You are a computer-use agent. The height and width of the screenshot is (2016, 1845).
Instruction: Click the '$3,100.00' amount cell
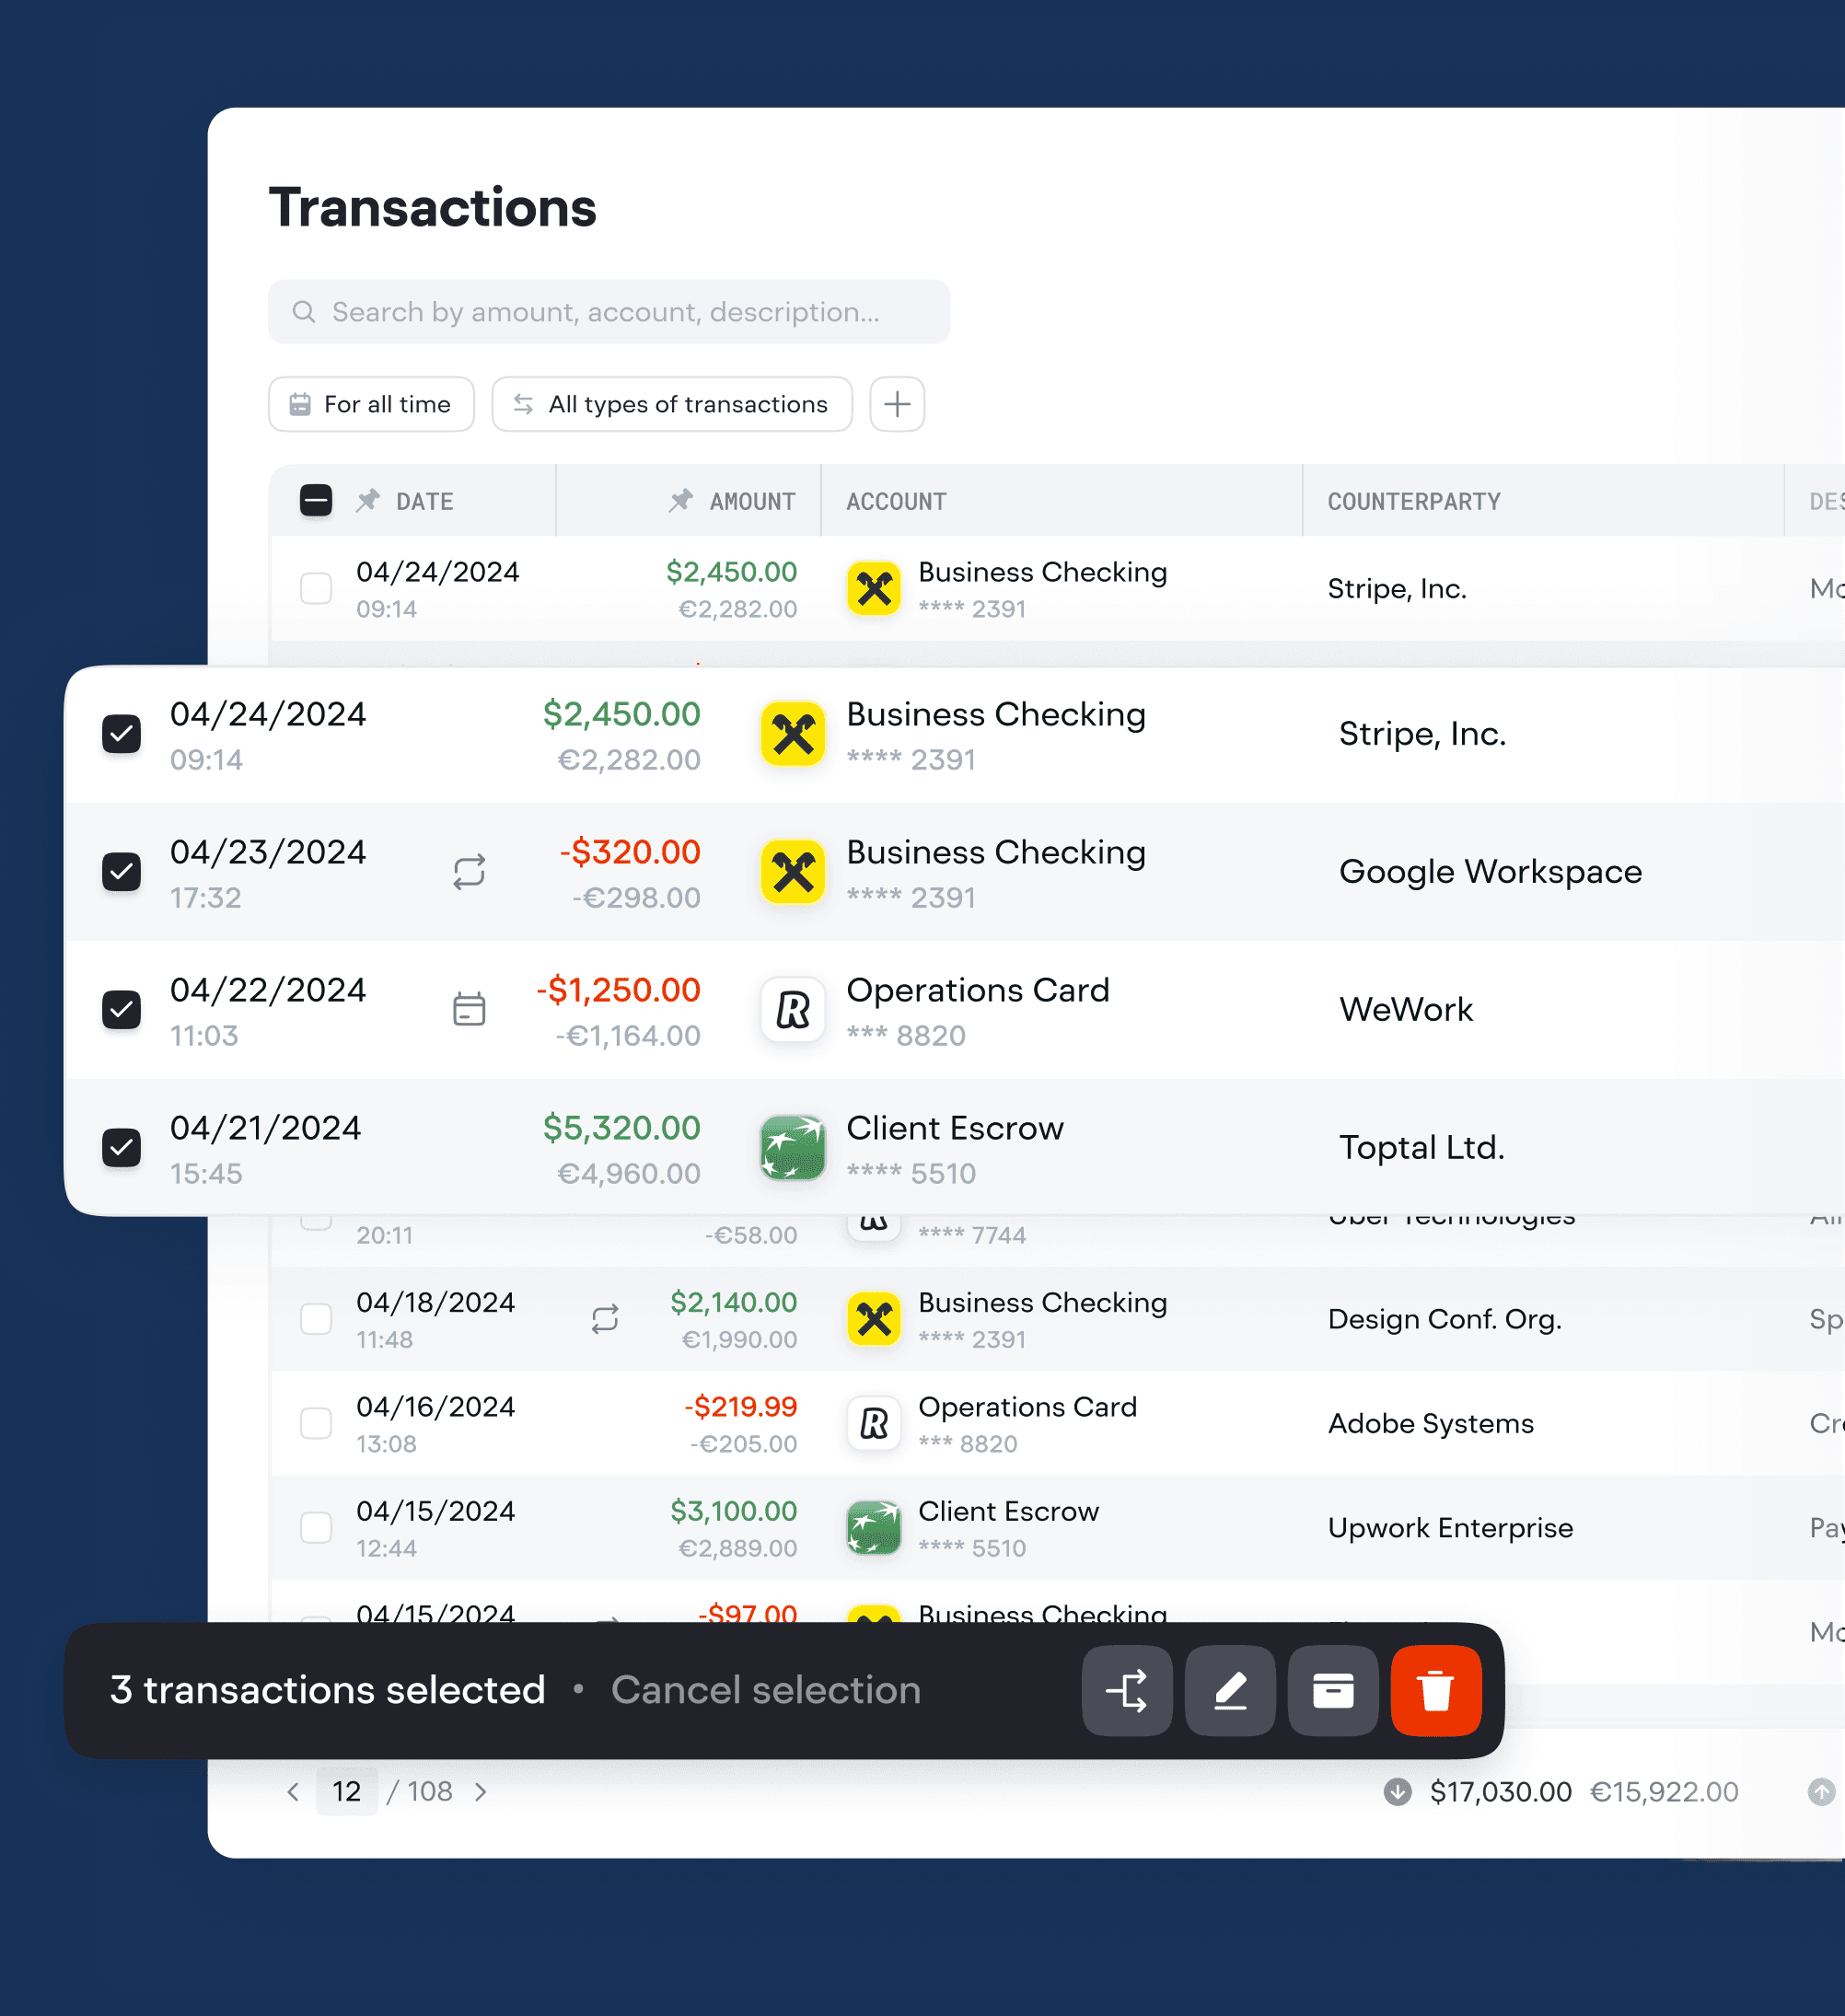pyautogui.click(x=734, y=1511)
